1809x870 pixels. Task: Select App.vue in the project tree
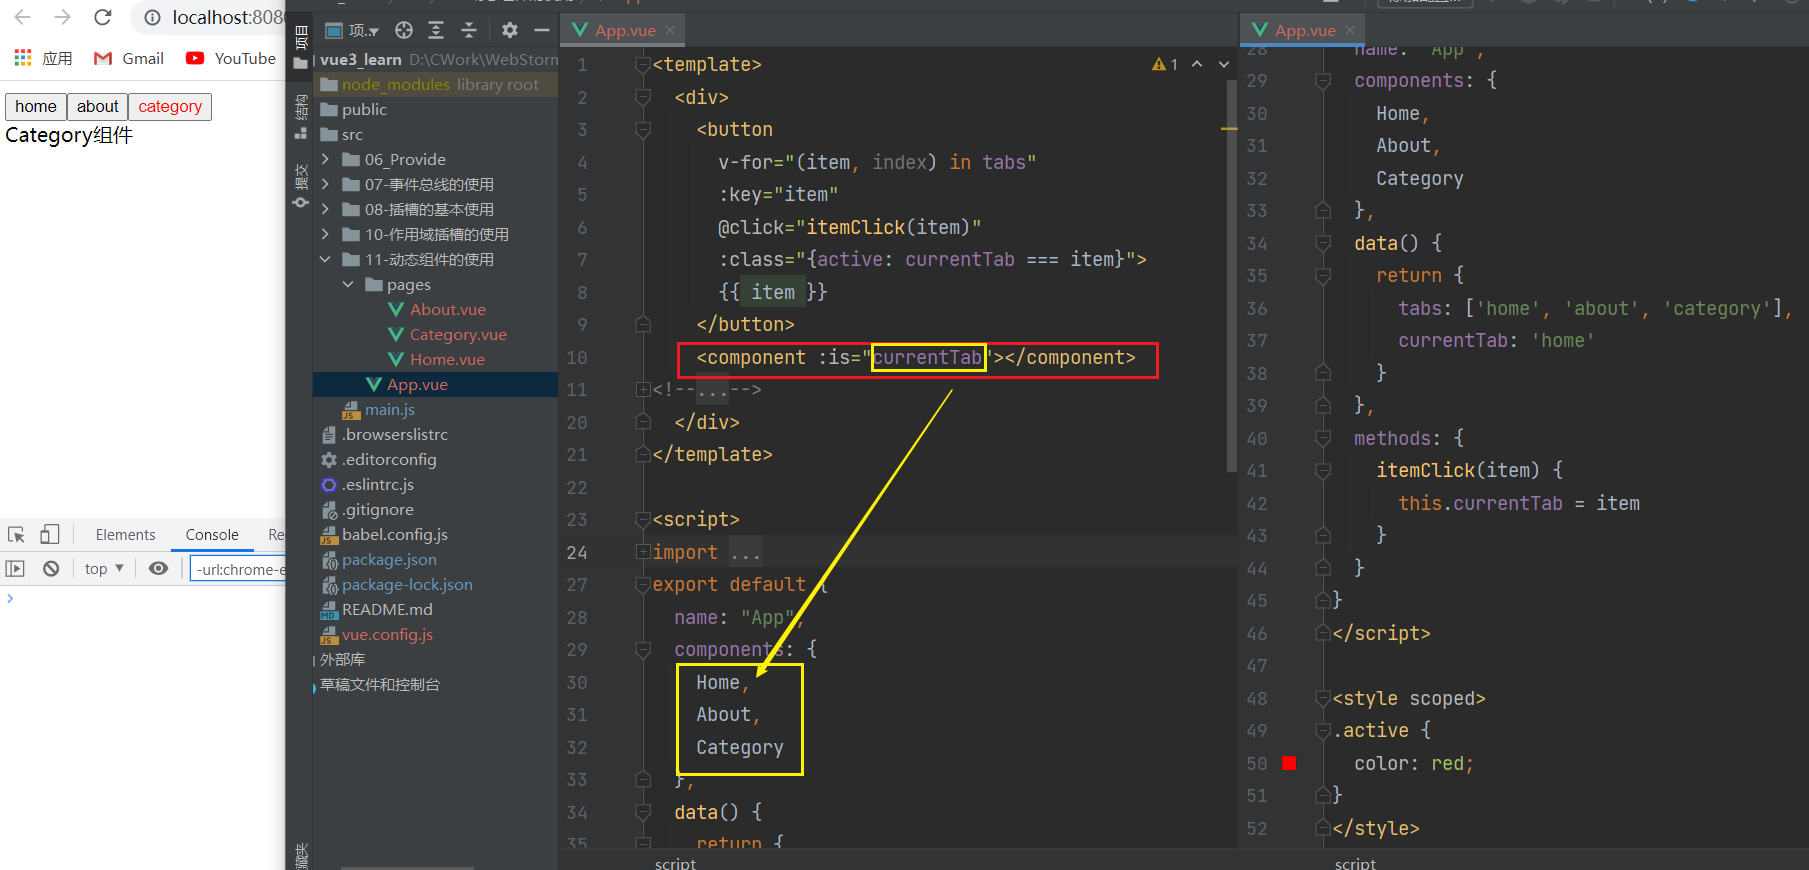click(436, 384)
